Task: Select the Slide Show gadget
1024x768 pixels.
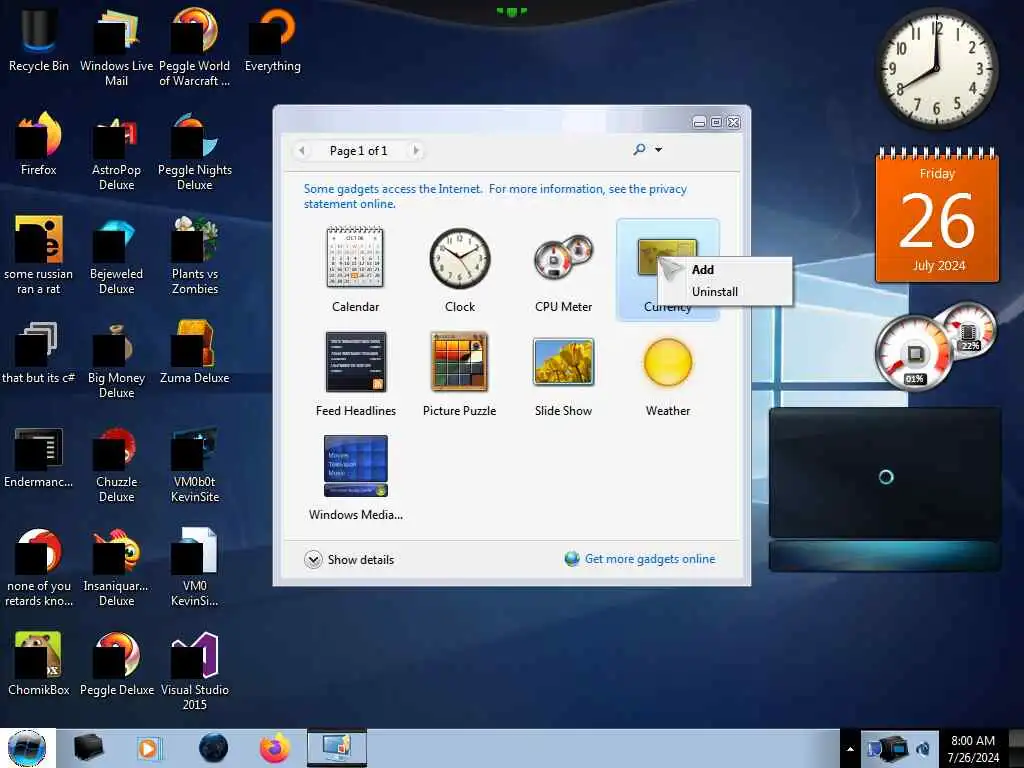Action: [564, 374]
